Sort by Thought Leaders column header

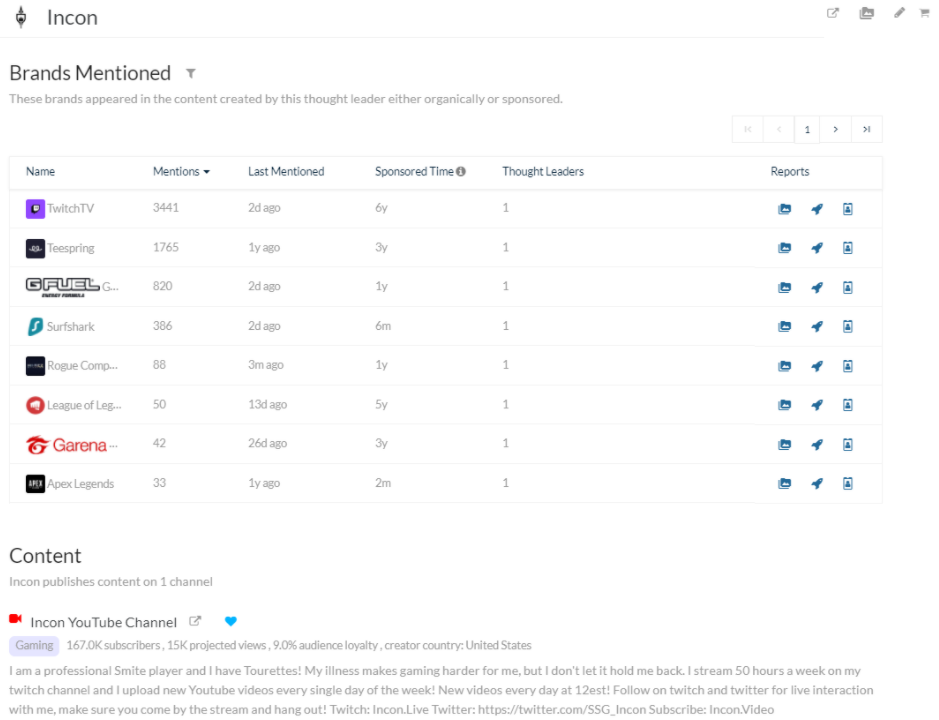click(x=543, y=171)
